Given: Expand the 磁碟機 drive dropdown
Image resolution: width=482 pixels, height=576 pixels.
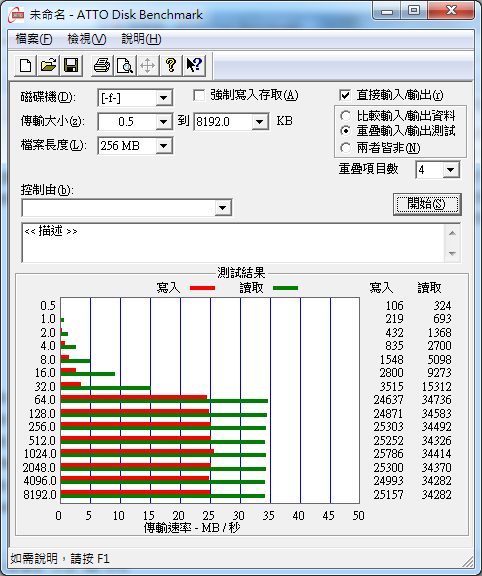Looking at the screenshot, I should click(163, 98).
